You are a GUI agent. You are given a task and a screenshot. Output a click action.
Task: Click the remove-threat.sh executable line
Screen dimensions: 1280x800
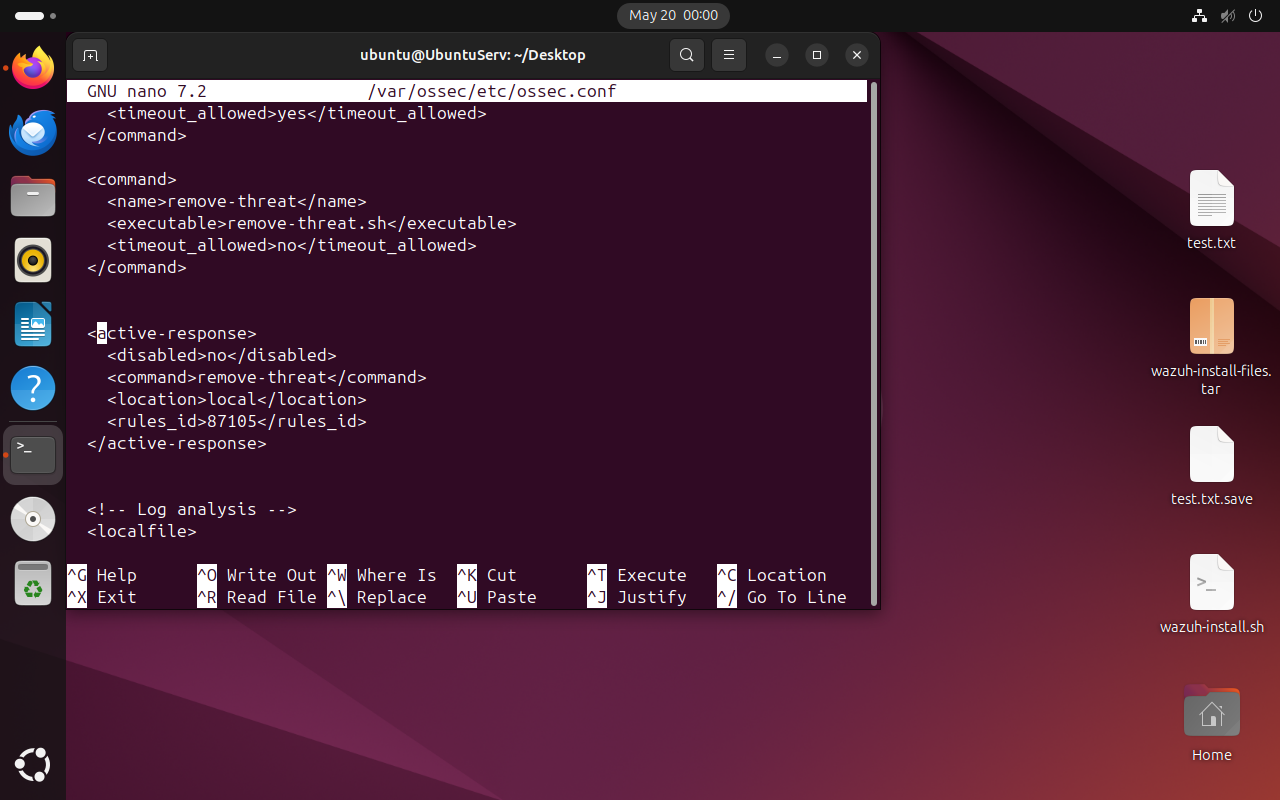[x=312, y=223]
